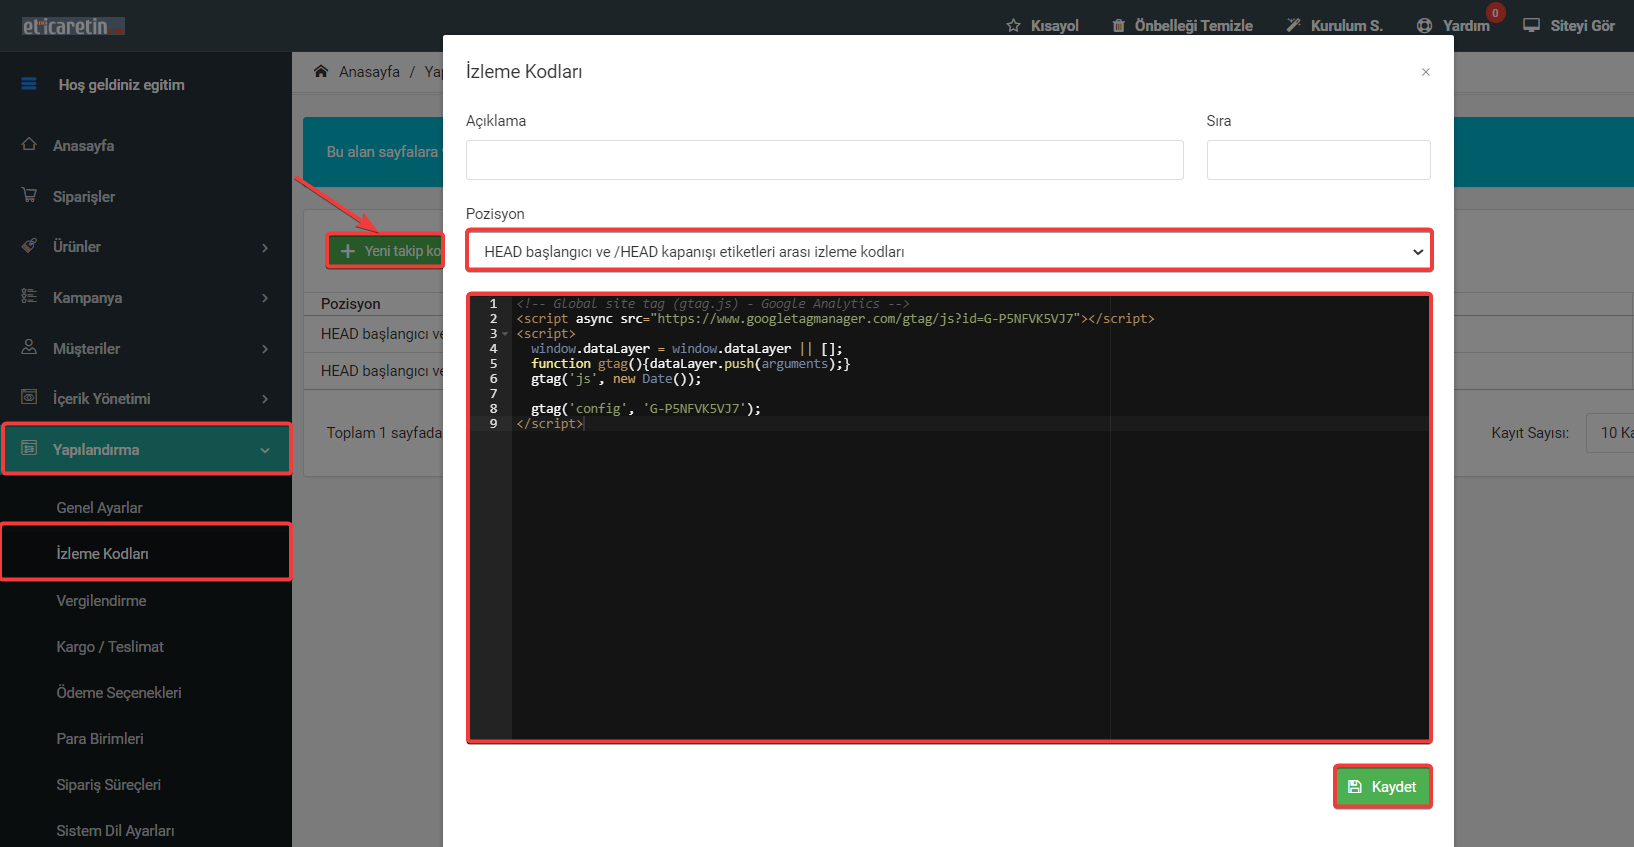Click the Anasayfa home icon in sidebar
Viewport: 1634px width, 847px height.
pyautogui.click(x=29, y=144)
